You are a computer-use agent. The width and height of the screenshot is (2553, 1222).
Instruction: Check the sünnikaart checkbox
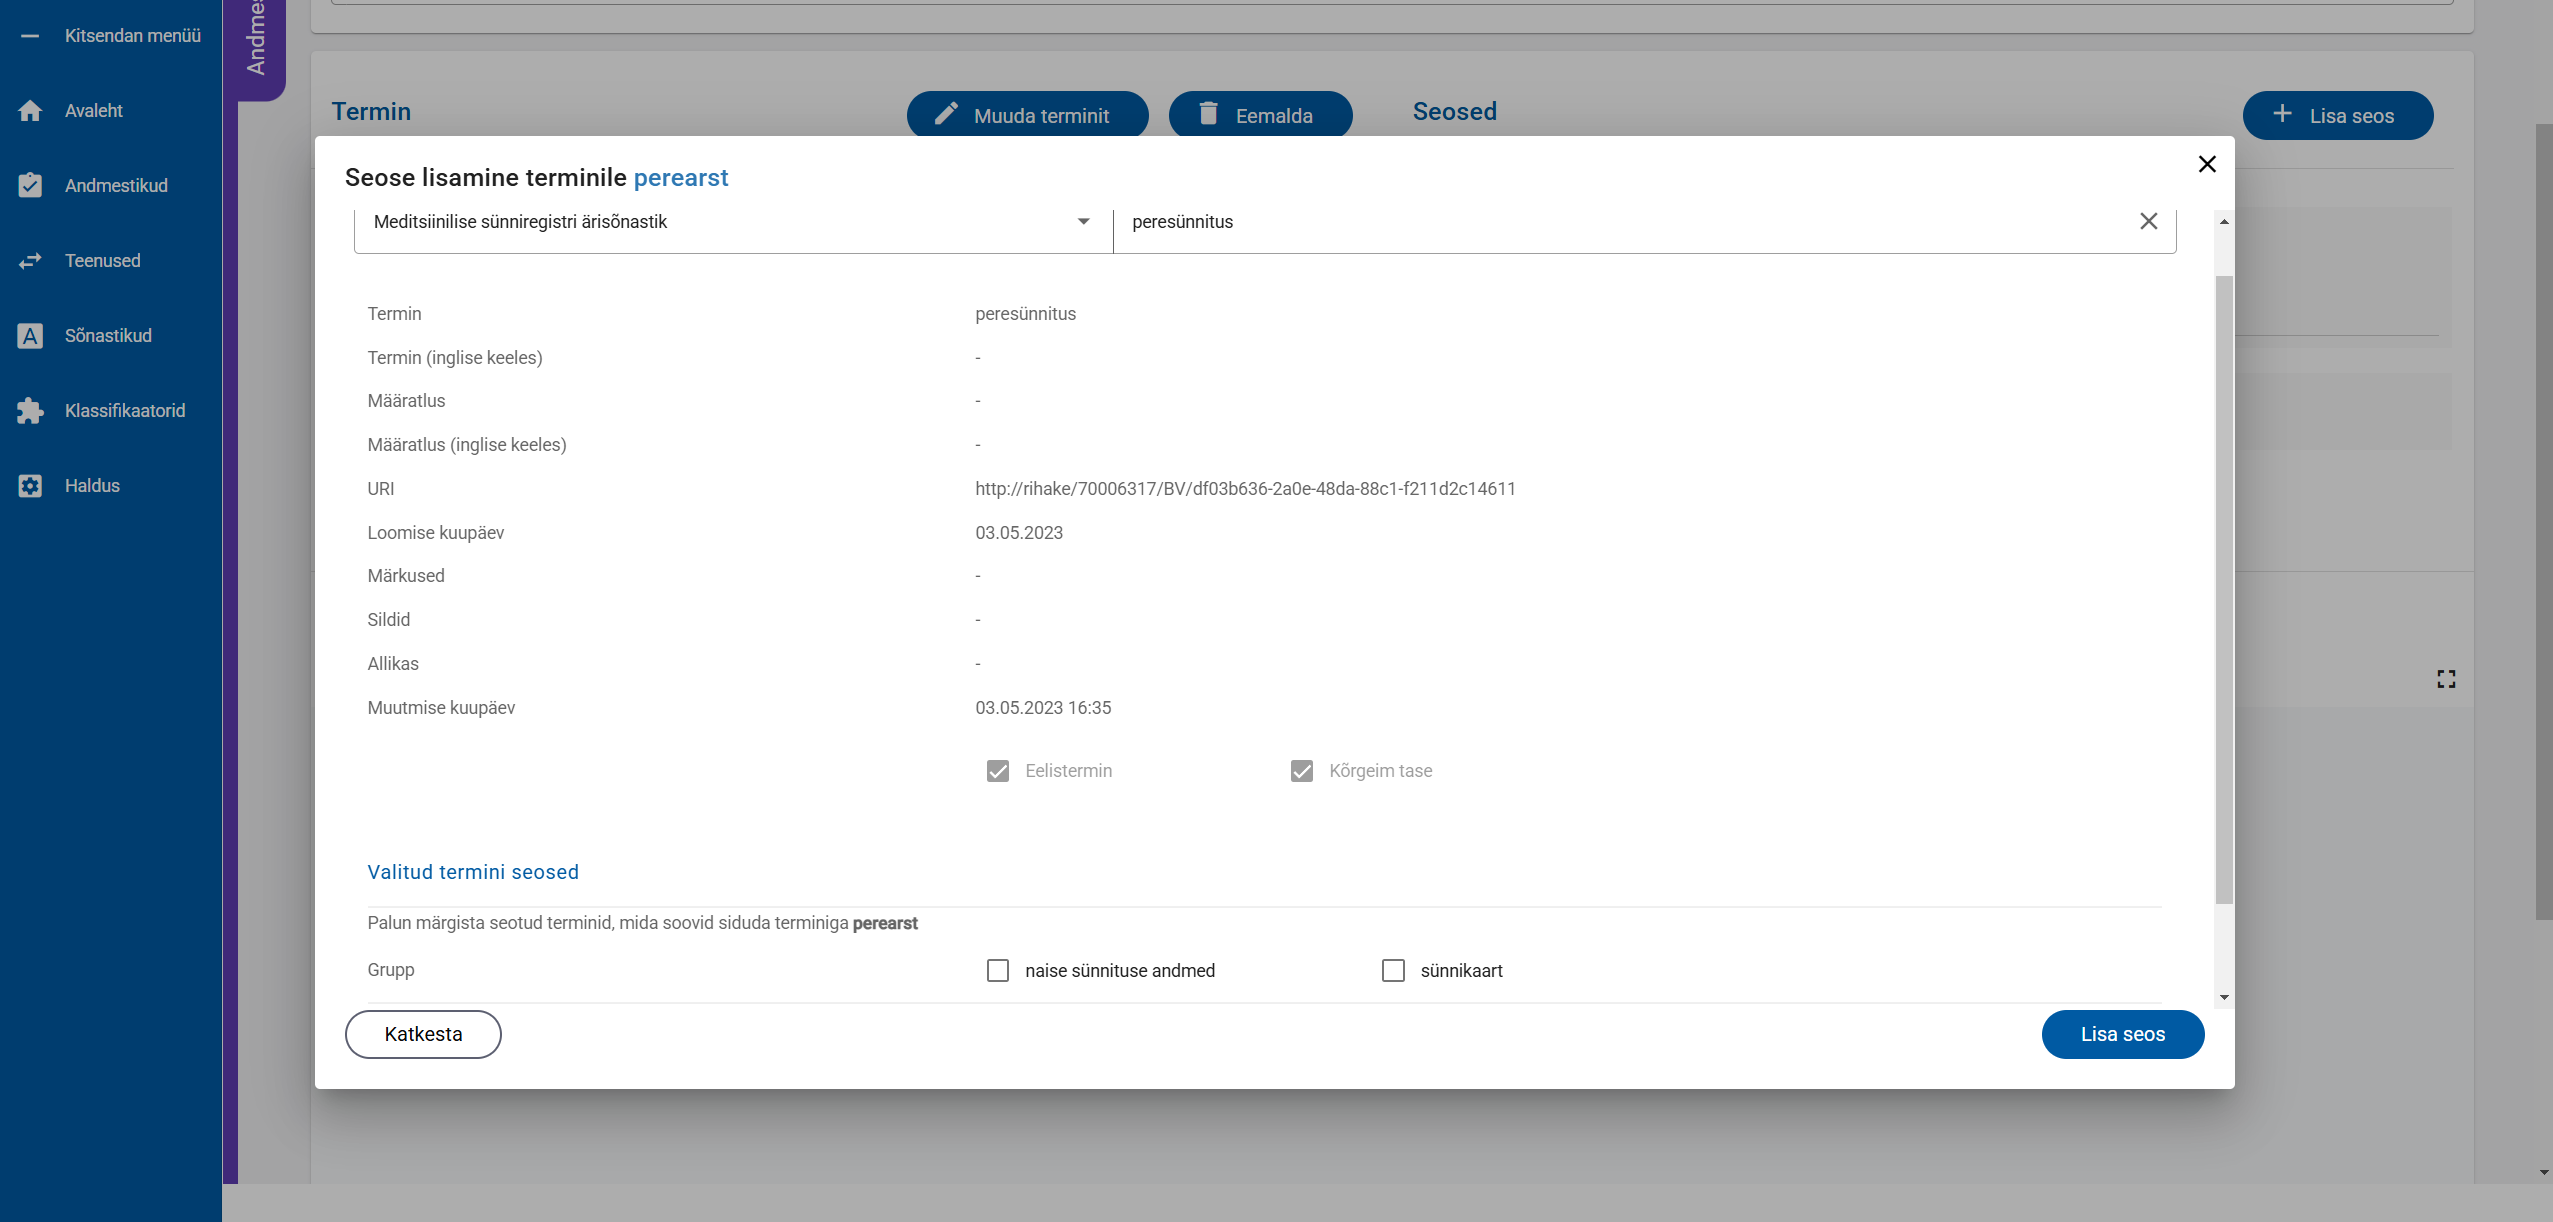tap(1393, 971)
